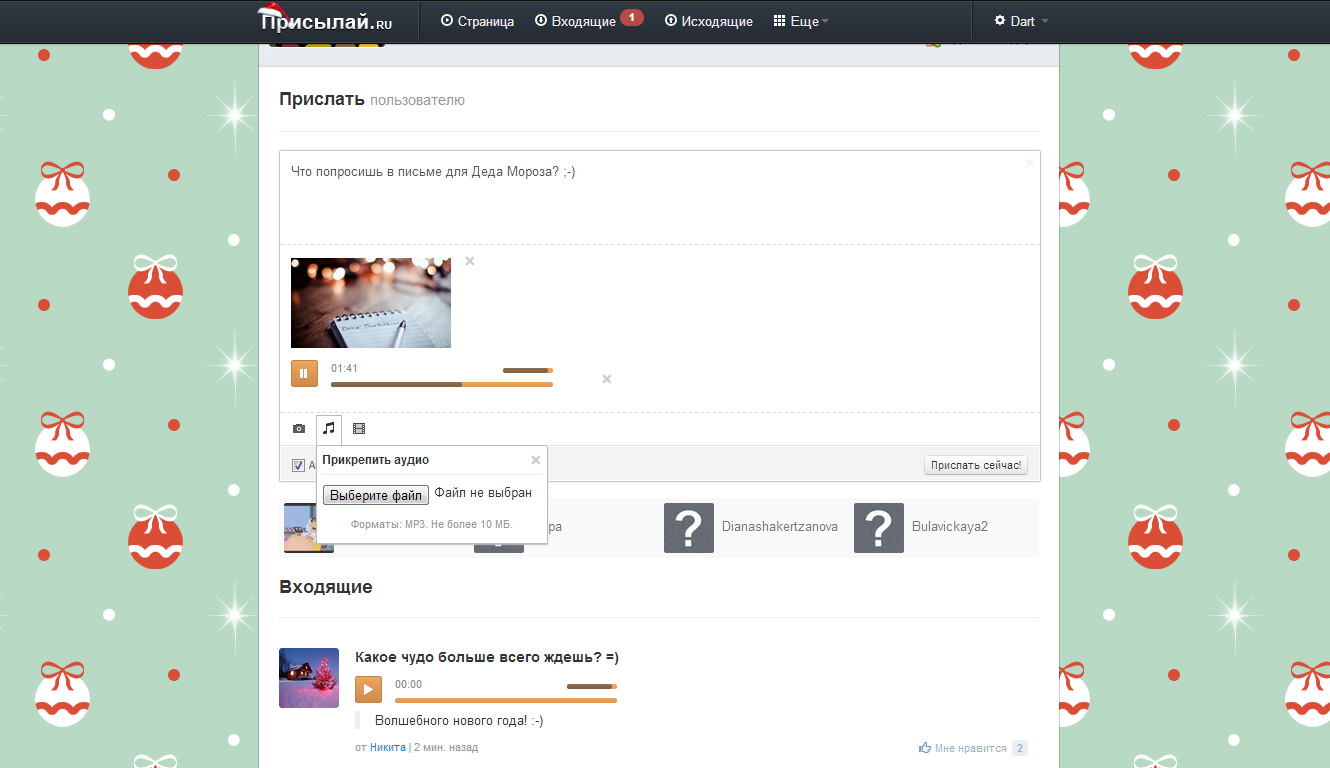Click the Выберите файл button
The width and height of the screenshot is (1330, 768).
click(376, 495)
